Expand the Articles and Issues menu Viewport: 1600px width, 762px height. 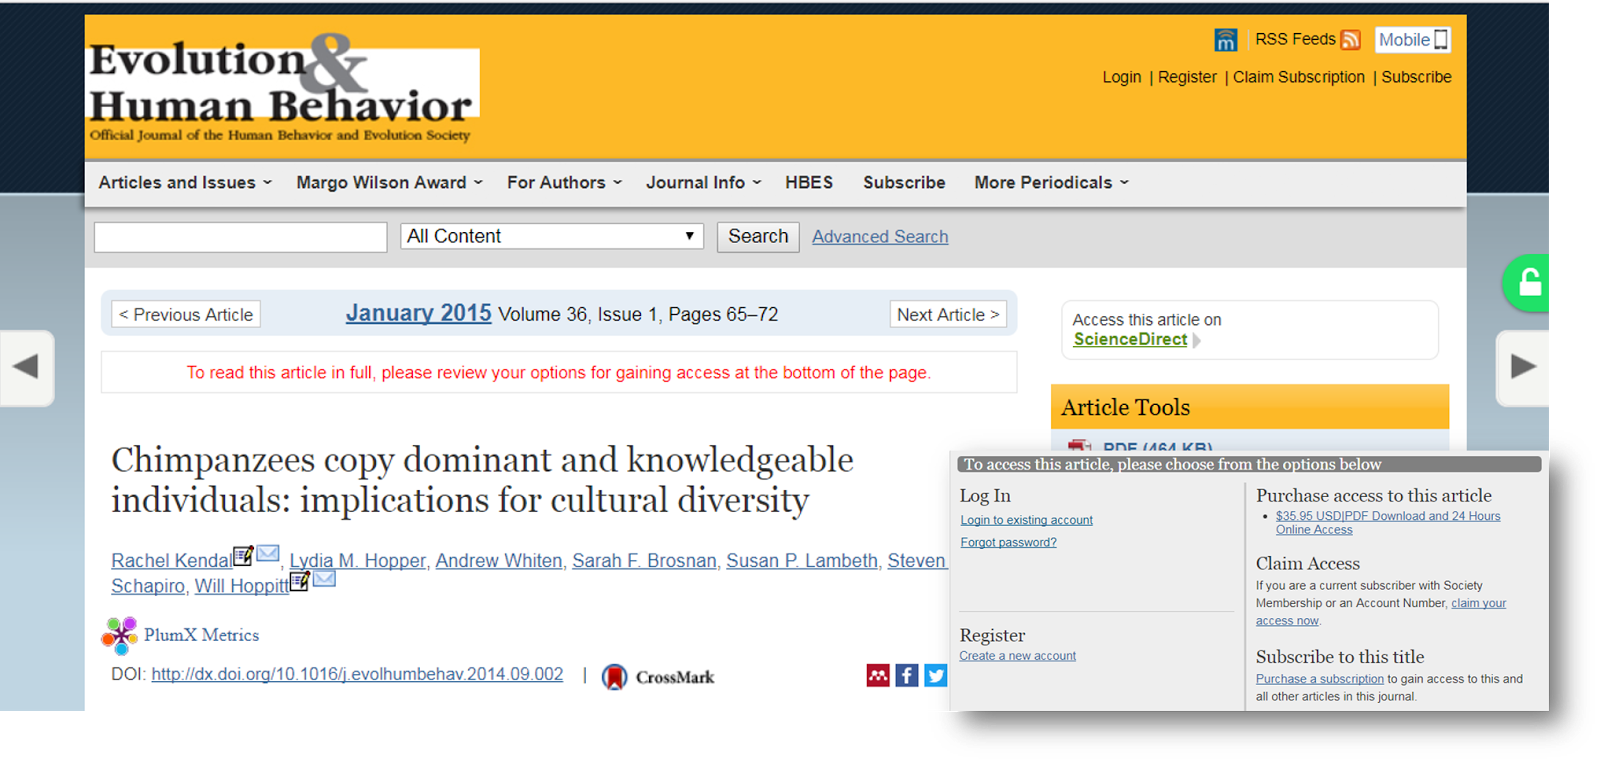(185, 182)
